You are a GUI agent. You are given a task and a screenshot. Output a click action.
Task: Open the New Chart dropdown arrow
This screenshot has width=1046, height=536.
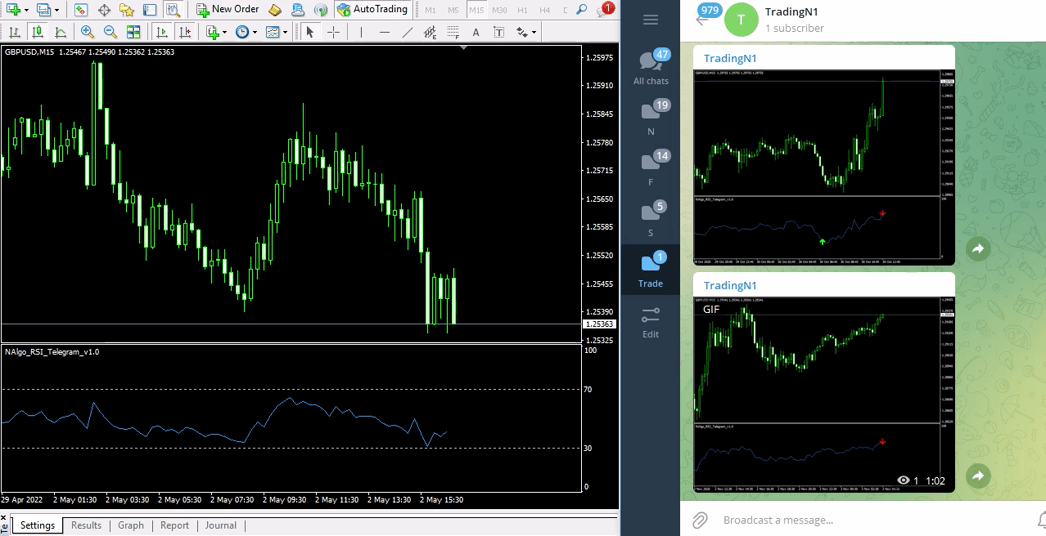coord(26,10)
